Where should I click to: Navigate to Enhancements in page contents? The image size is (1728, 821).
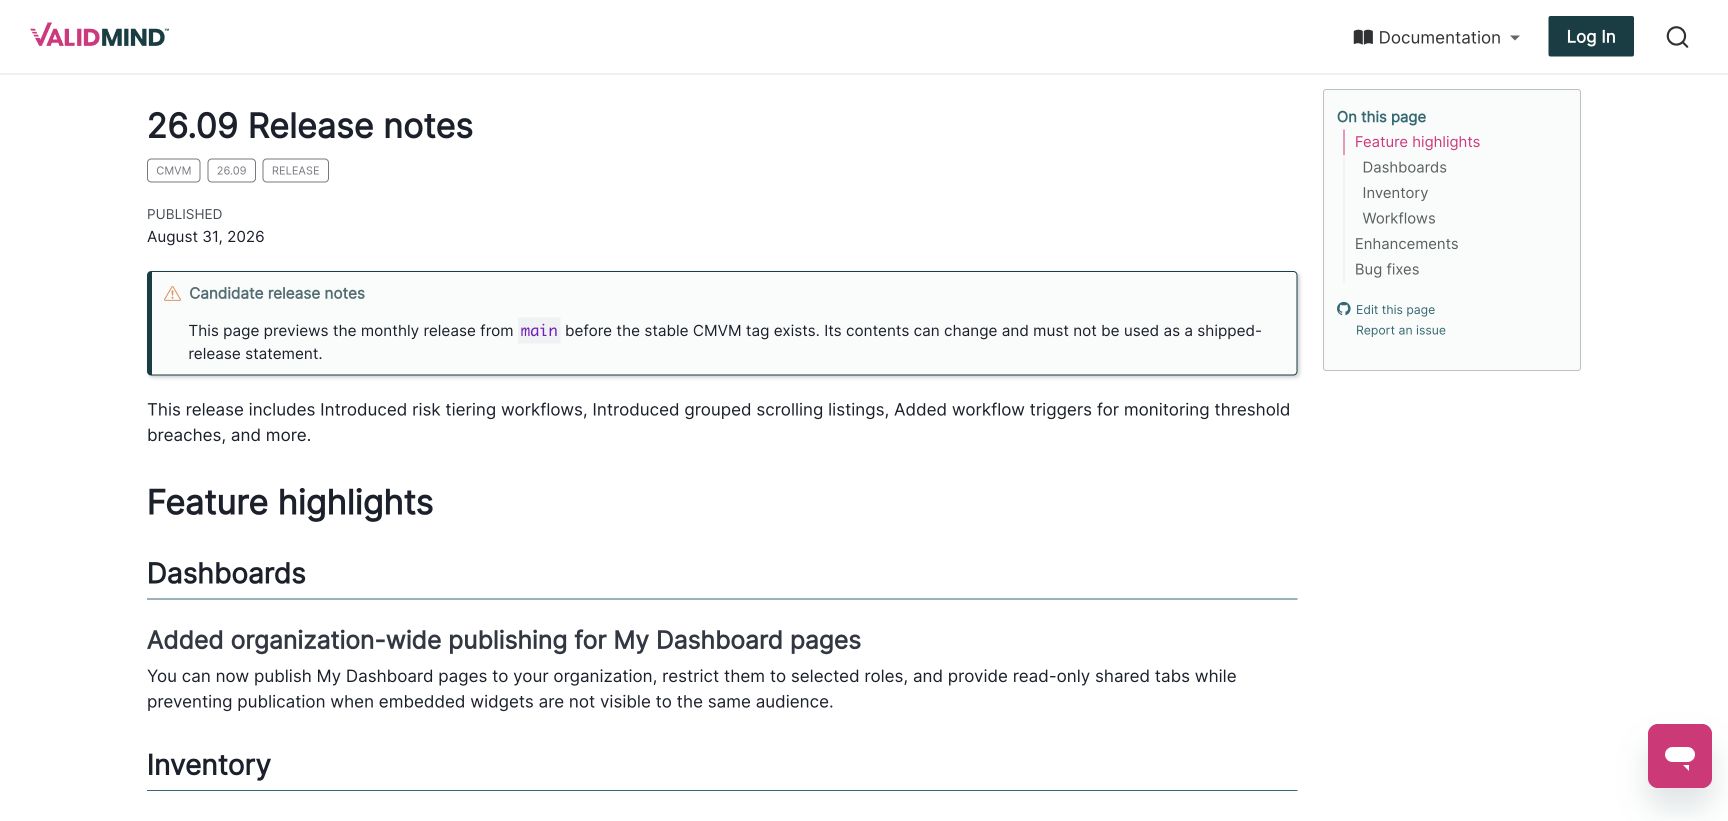pyautogui.click(x=1406, y=244)
